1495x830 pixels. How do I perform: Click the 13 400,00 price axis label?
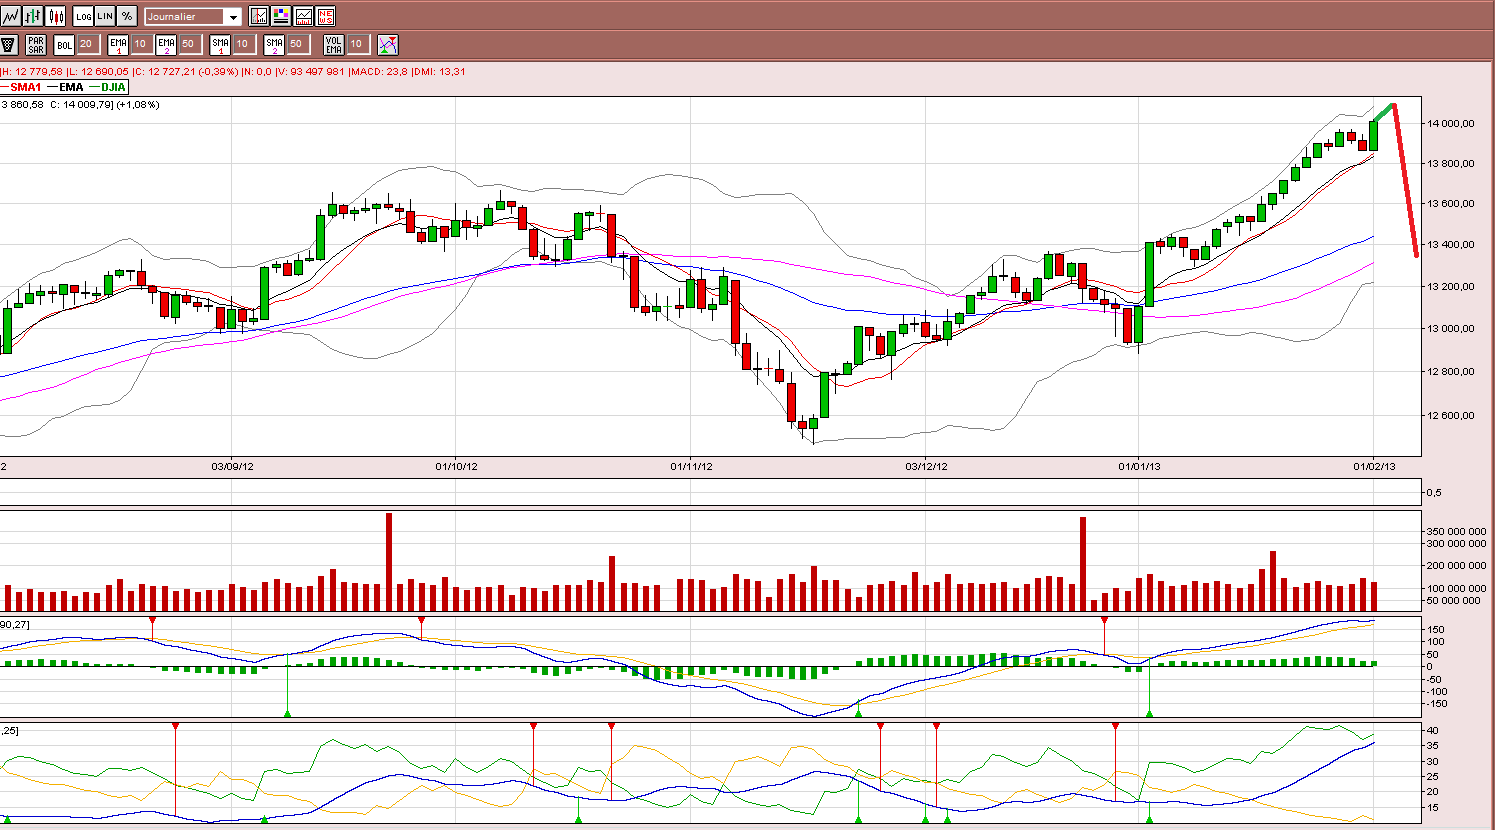click(x=1451, y=245)
